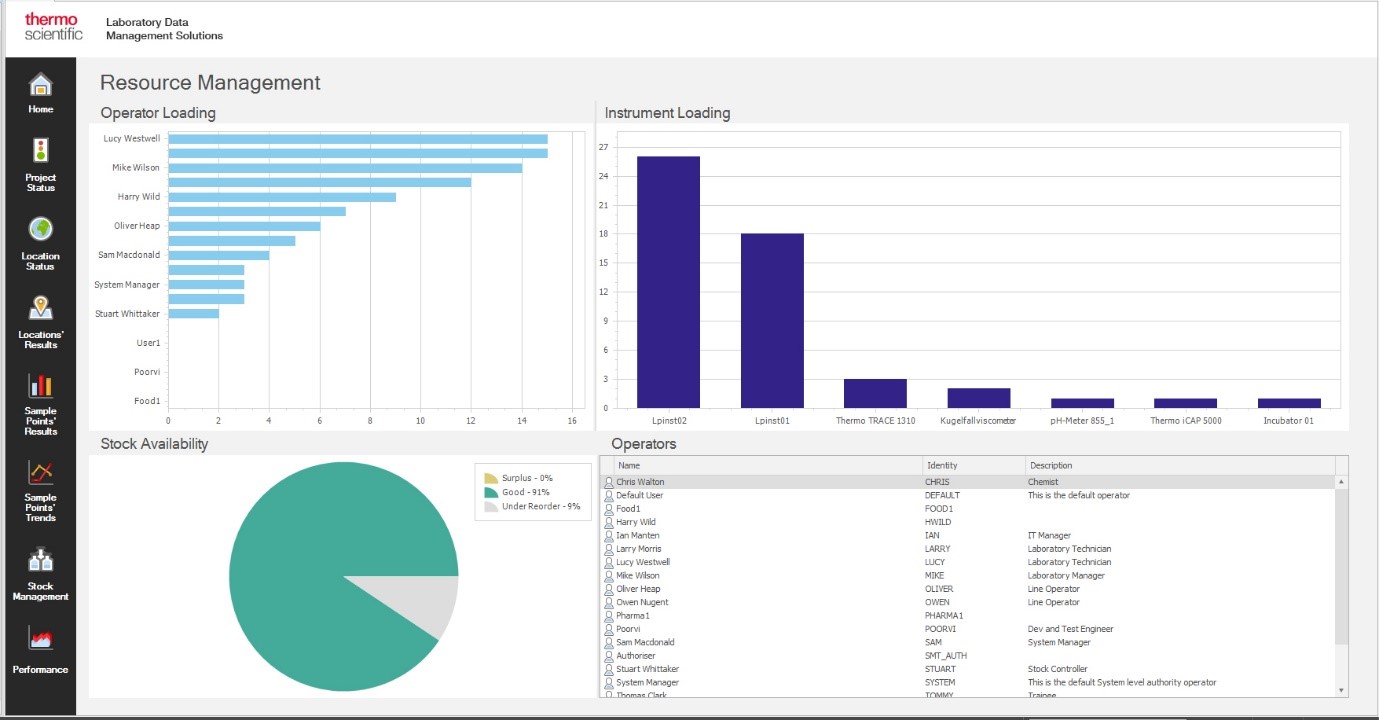Select Sample Points' Results chart icon
The height and width of the screenshot is (720, 1379).
40,386
